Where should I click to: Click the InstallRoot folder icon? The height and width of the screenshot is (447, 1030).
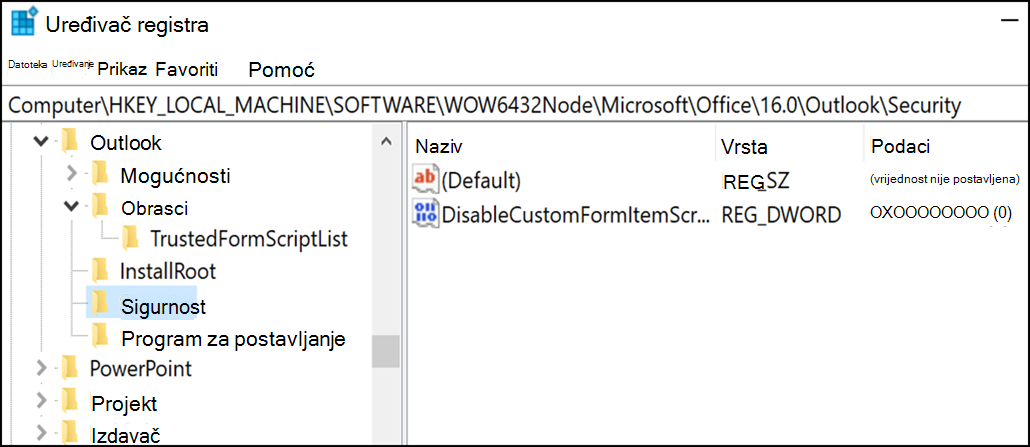(x=99, y=270)
